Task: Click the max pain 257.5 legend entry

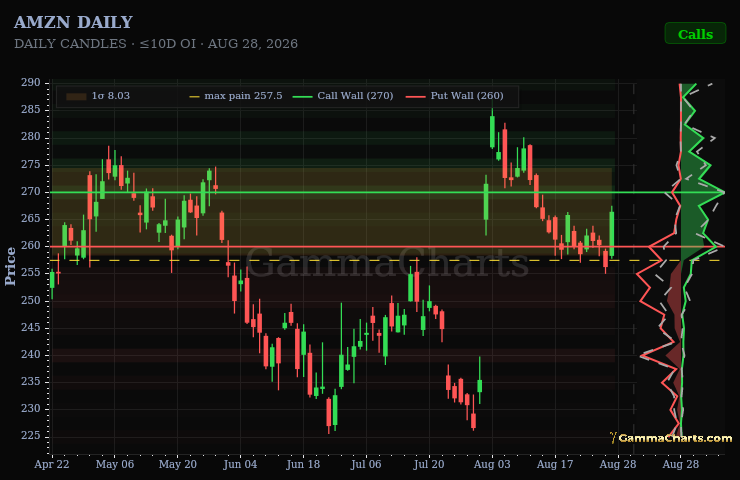Action: 236,96
